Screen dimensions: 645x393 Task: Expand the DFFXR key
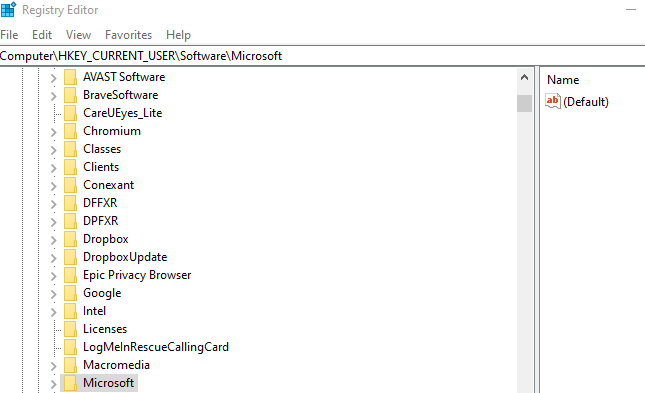click(x=53, y=204)
